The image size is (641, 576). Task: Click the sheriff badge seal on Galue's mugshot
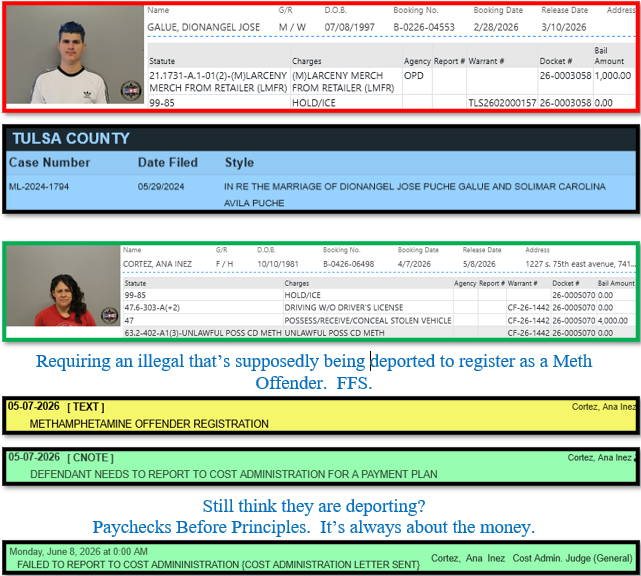131,90
